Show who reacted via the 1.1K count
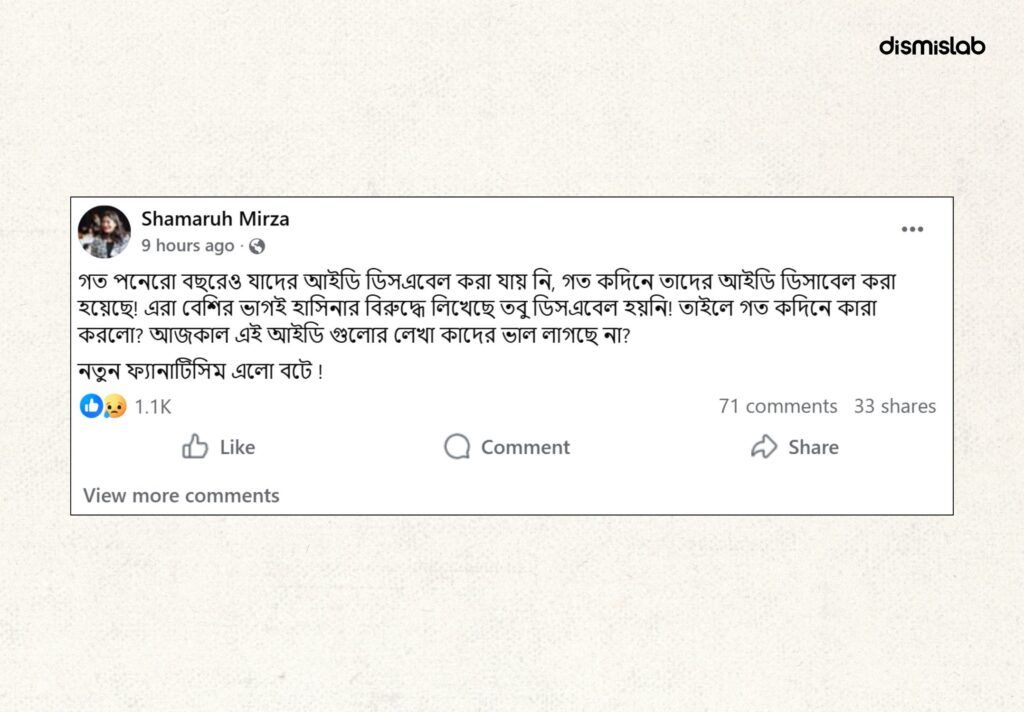 [x=153, y=407]
